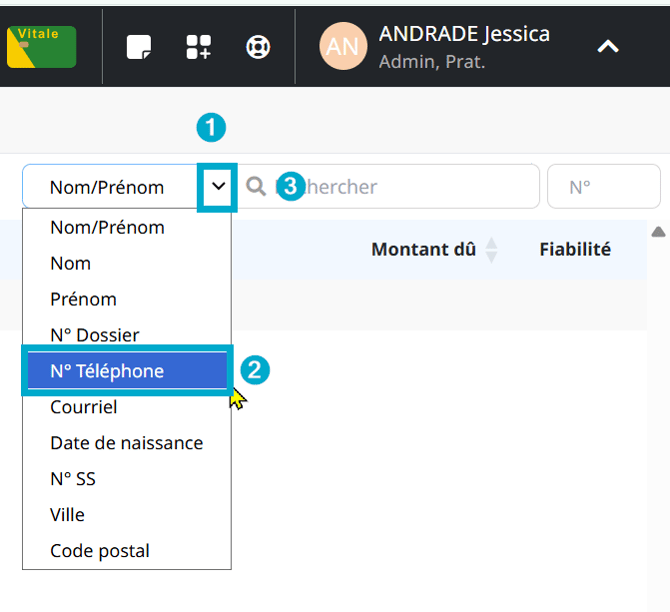Image resolution: width=670 pixels, height=612 pixels.
Task: Click the ANDRADE Jessica user name
Action: pos(464,35)
